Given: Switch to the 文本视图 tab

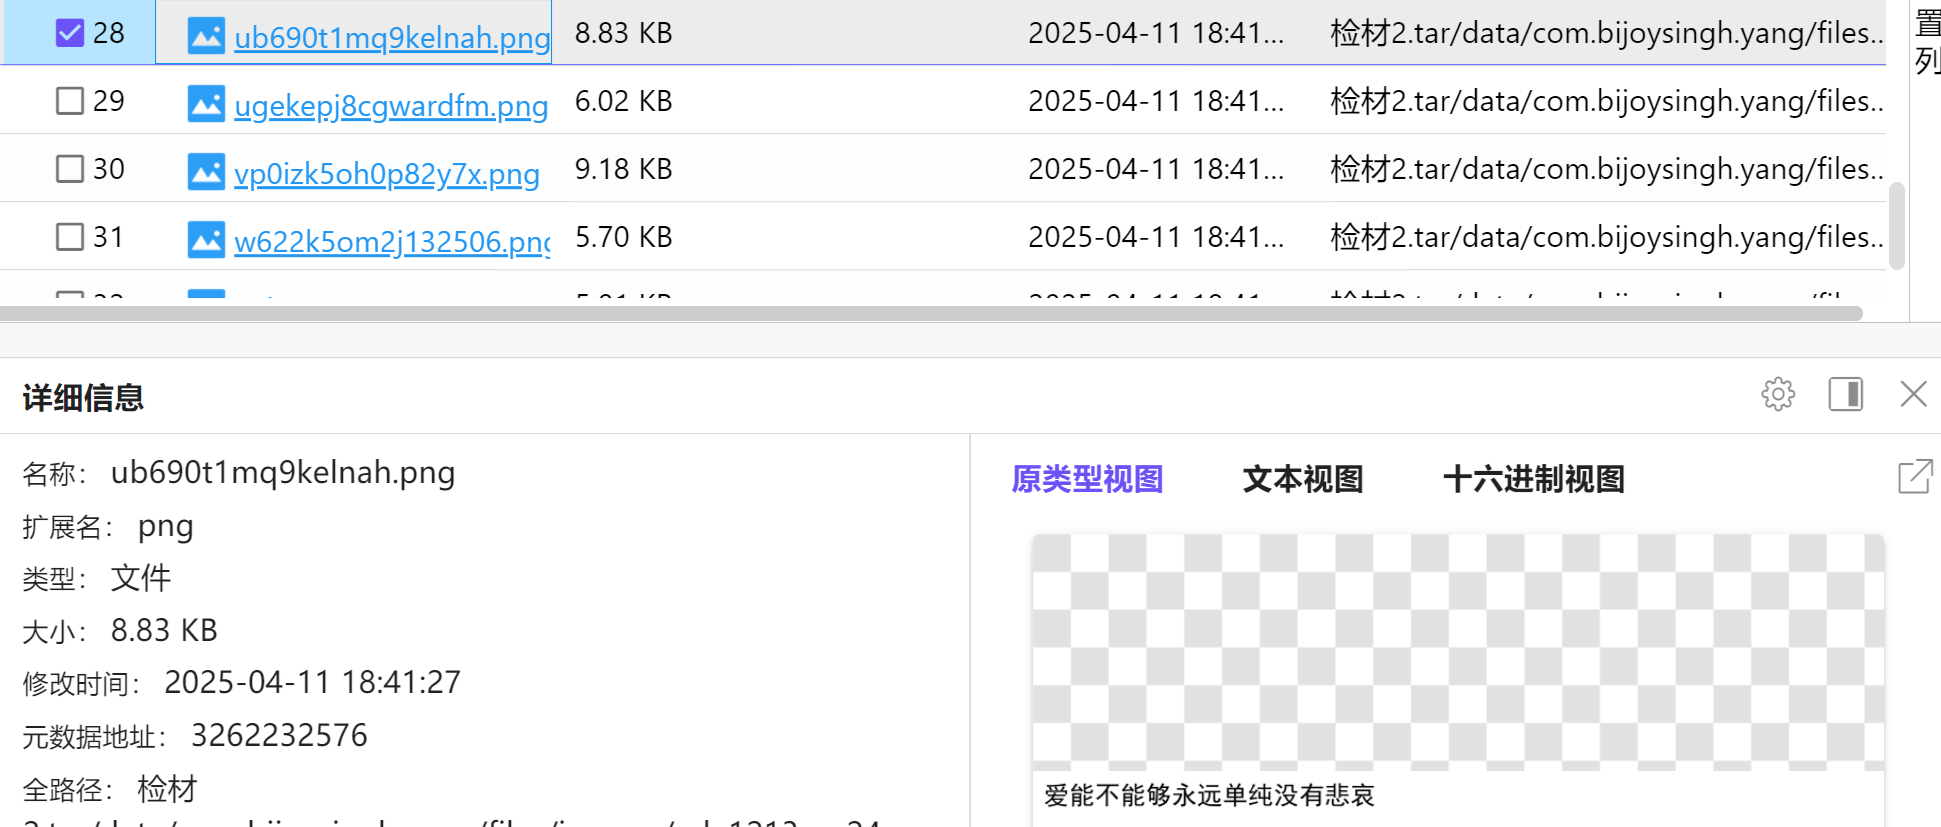Looking at the screenshot, I should [1302, 479].
